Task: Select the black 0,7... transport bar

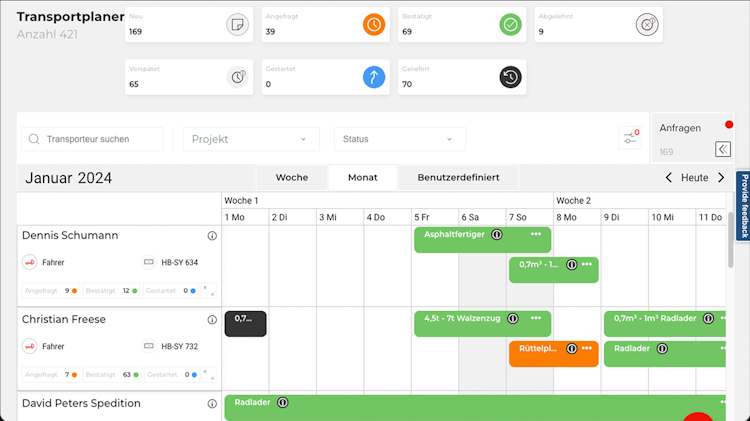Action: pyautogui.click(x=245, y=324)
